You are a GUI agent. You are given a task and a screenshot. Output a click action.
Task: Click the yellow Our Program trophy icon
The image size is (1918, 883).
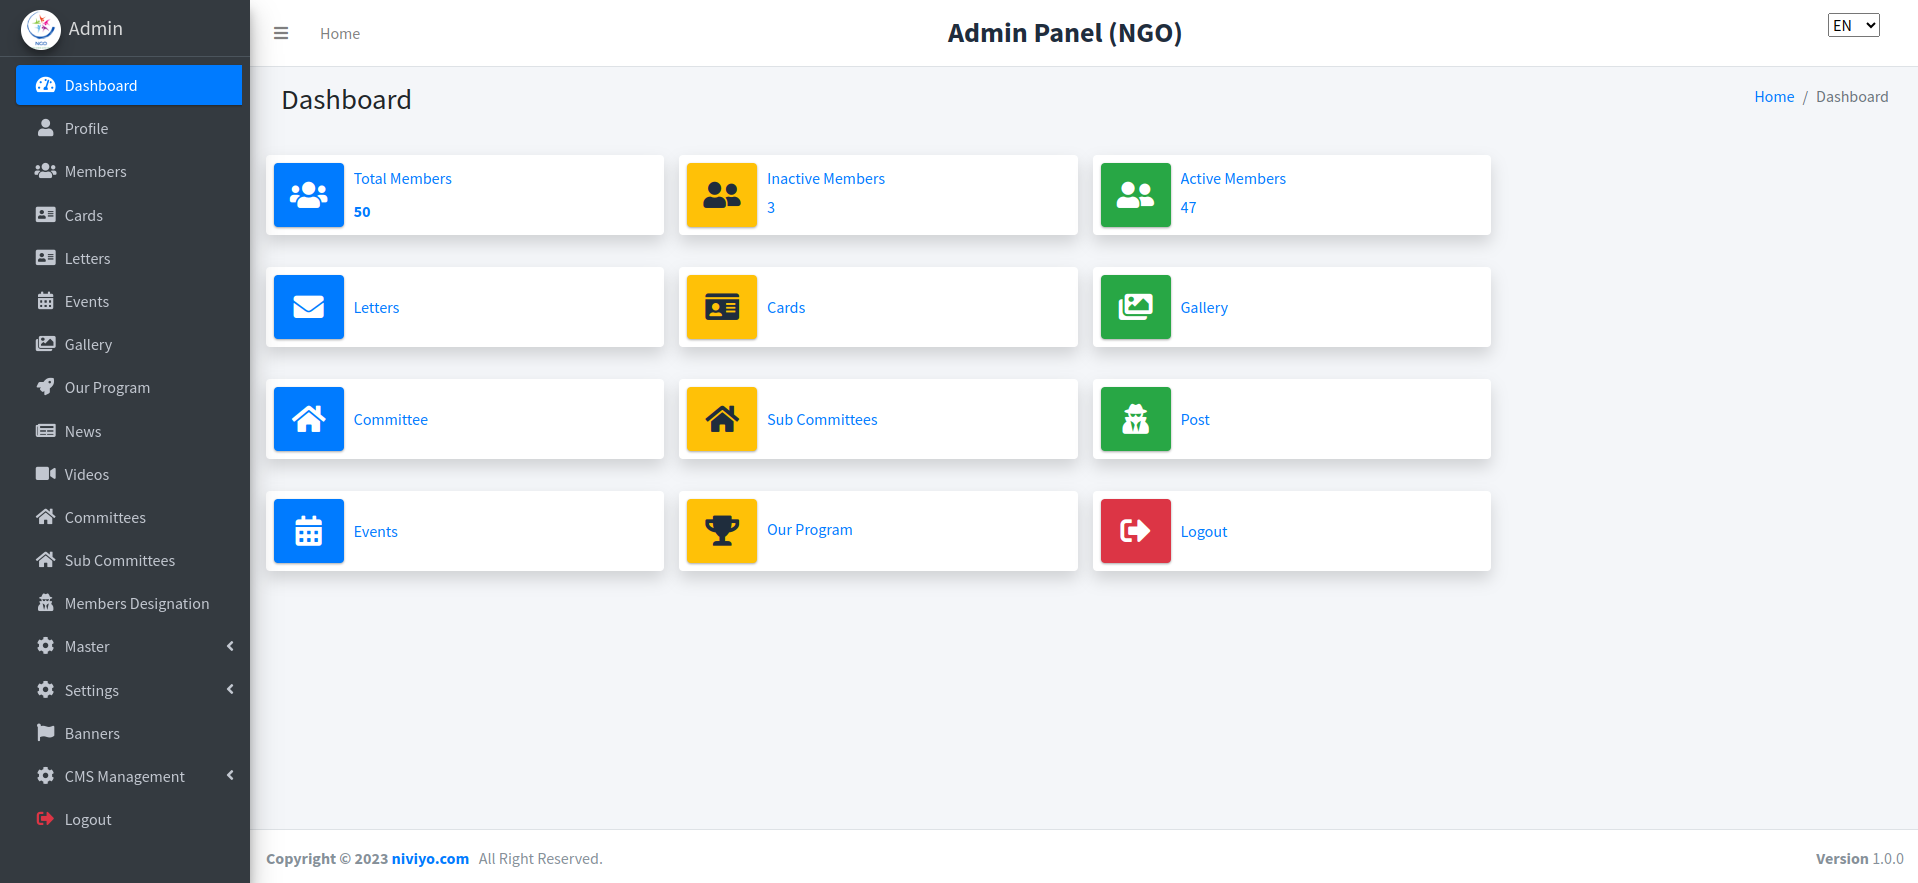click(721, 531)
